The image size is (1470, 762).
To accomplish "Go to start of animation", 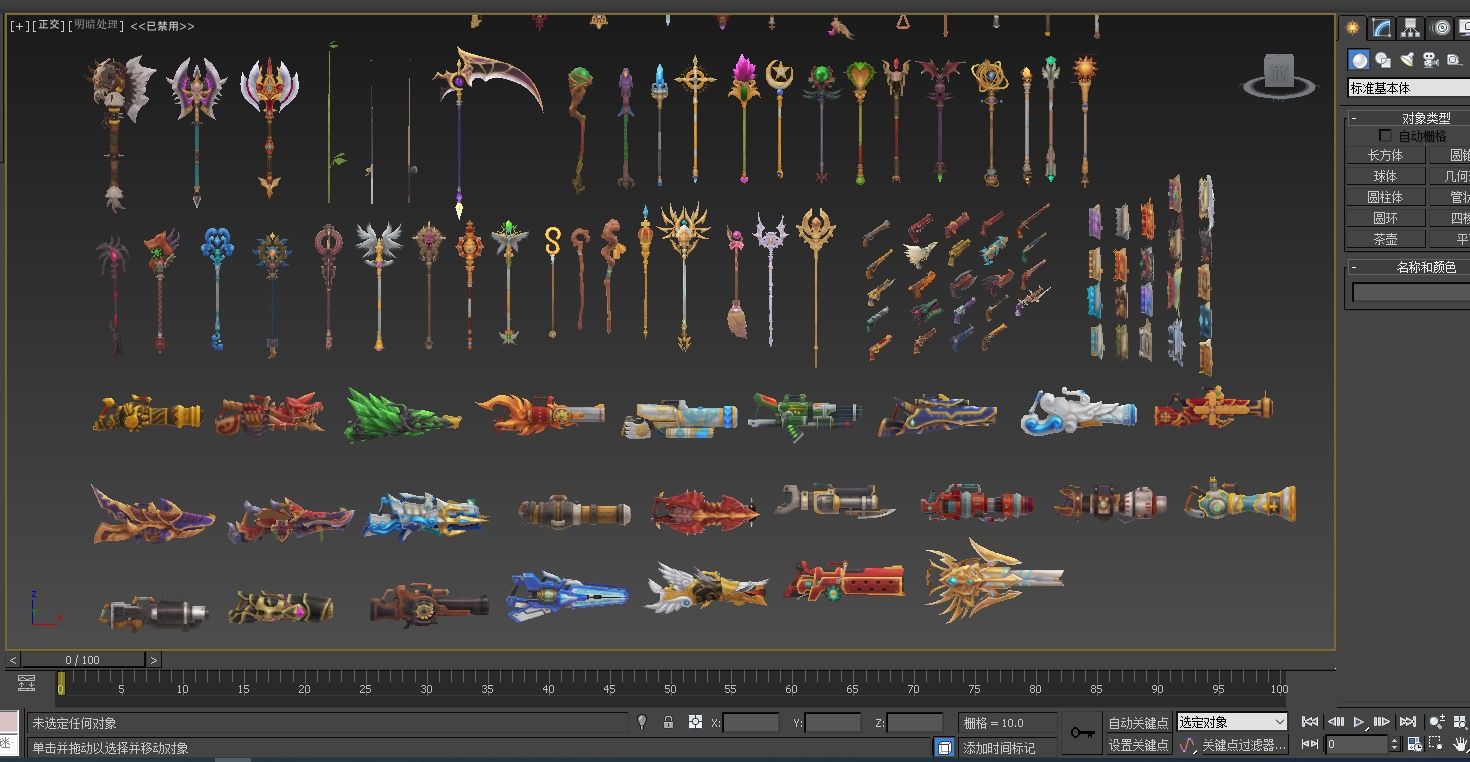I will [x=1310, y=721].
